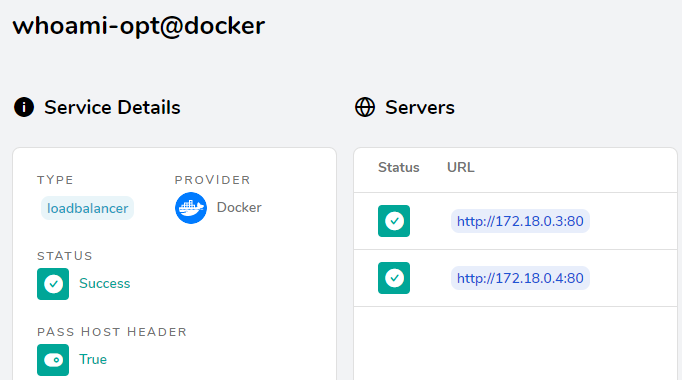The width and height of the screenshot is (682, 380).
Task: Click the URL column header
Action: [x=461, y=167]
